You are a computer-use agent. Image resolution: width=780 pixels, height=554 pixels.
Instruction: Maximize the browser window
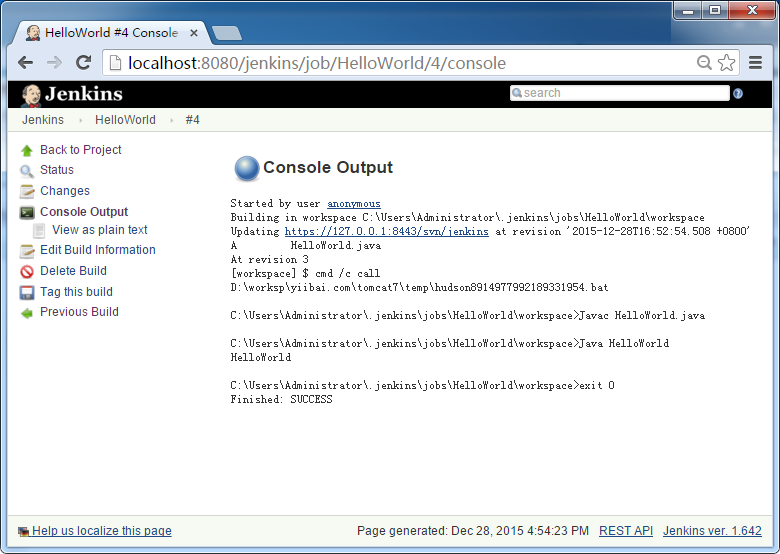(x=715, y=10)
